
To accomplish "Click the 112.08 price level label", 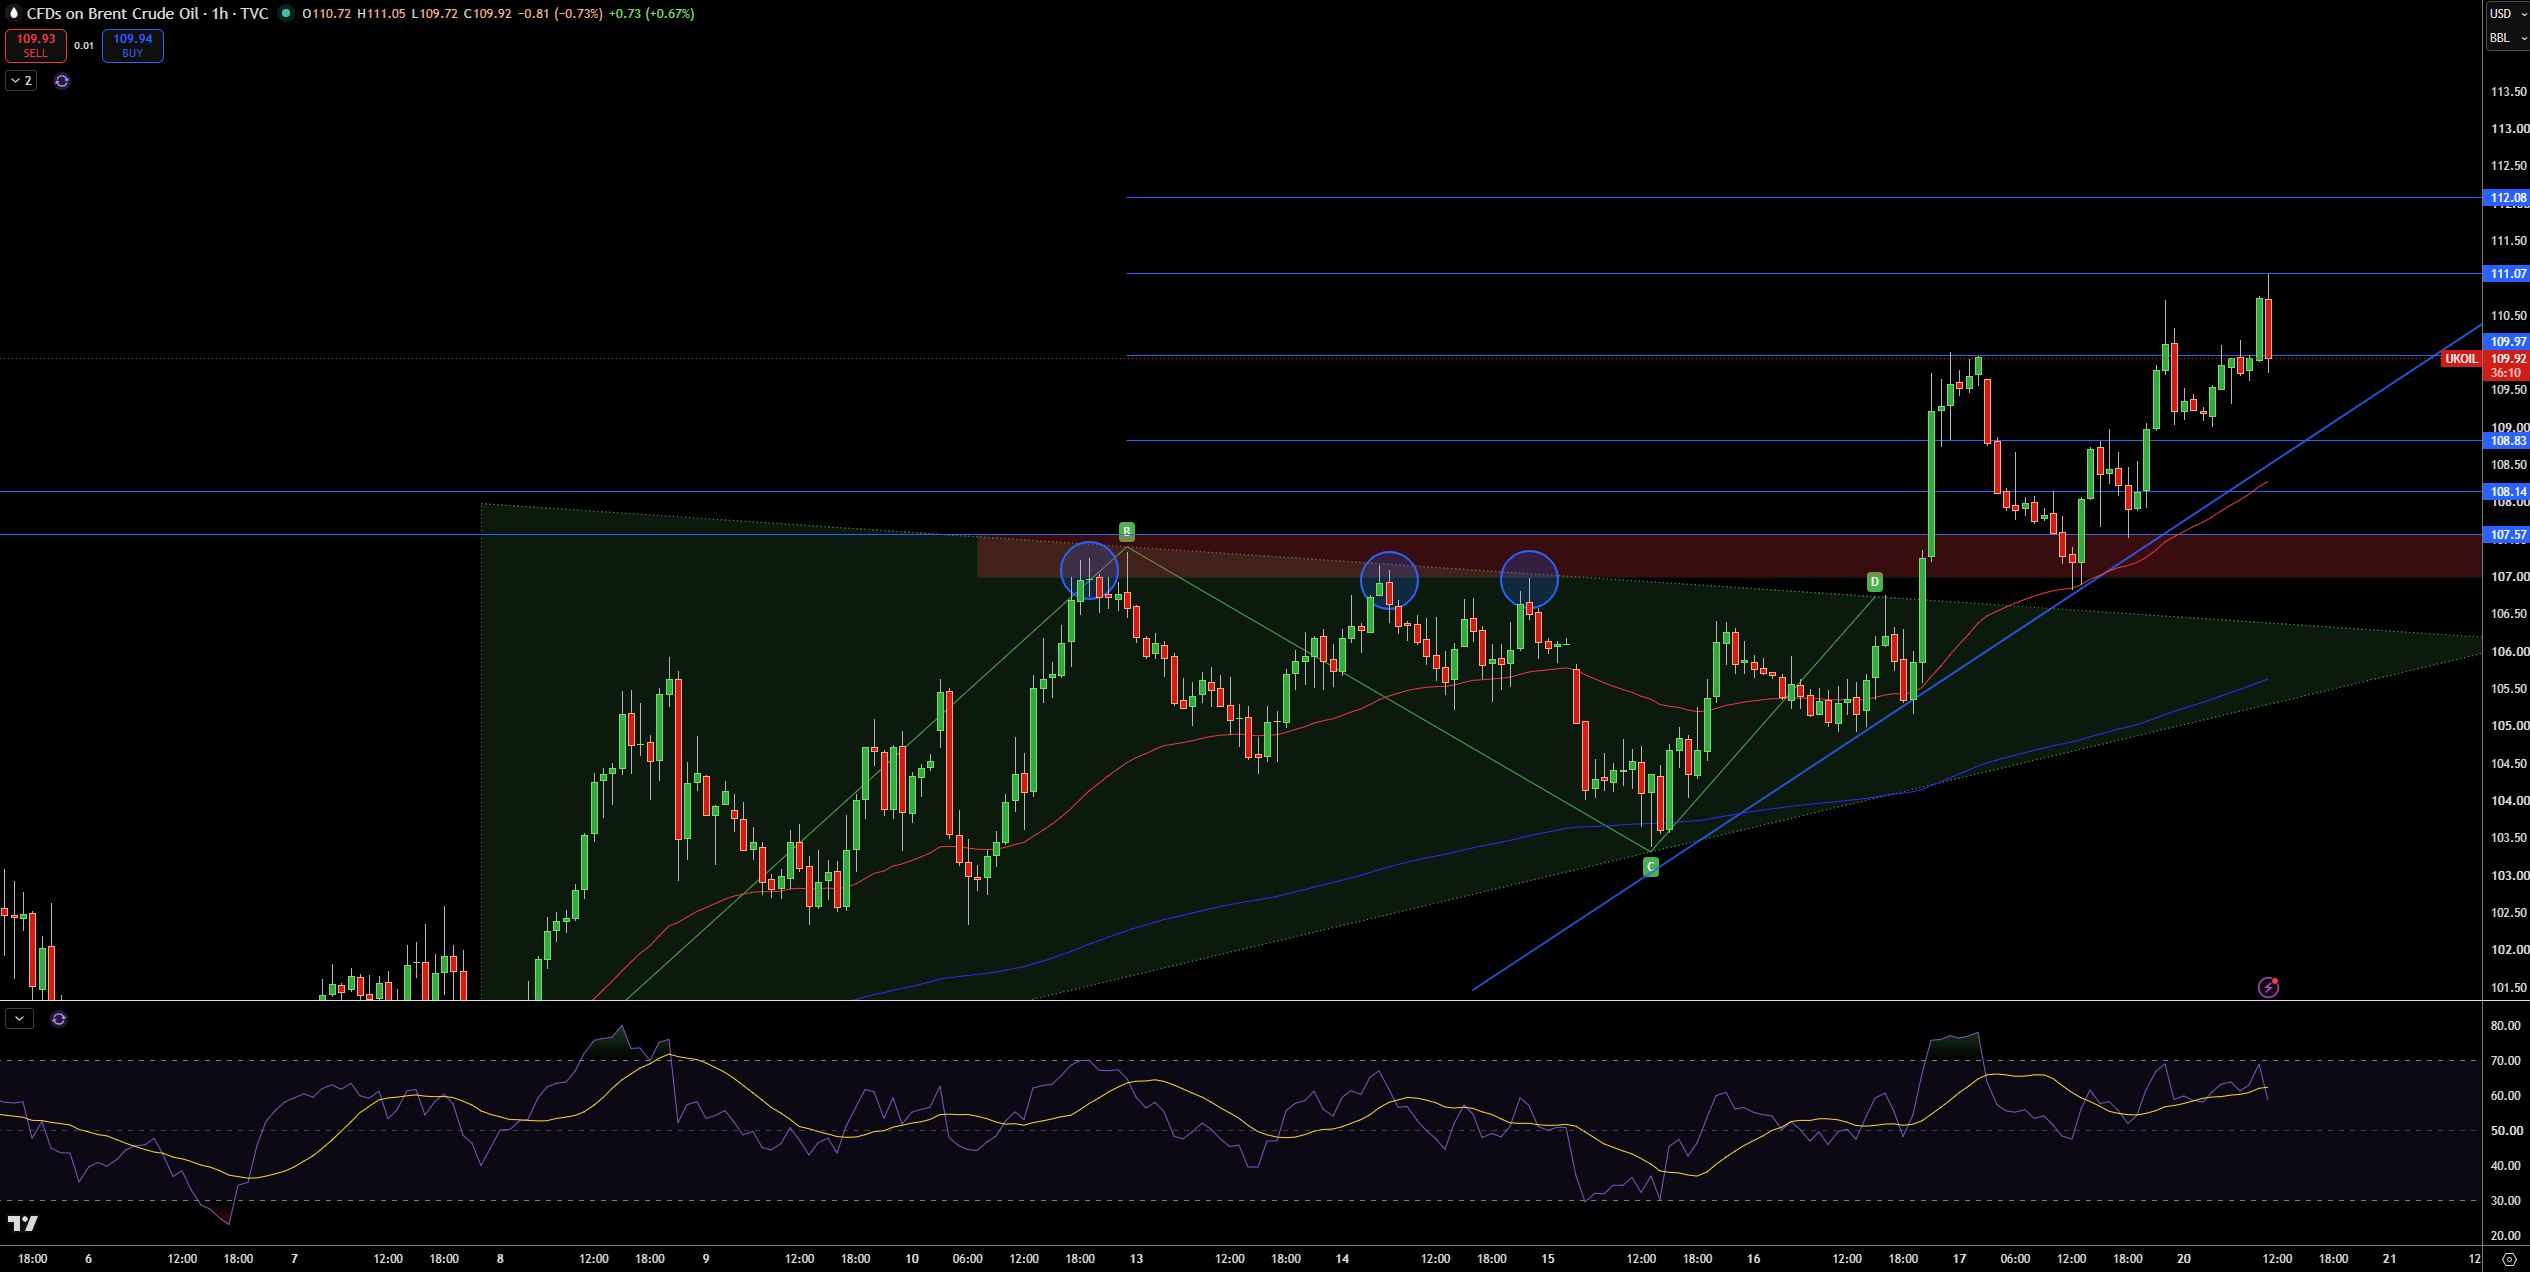I will (2506, 198).
